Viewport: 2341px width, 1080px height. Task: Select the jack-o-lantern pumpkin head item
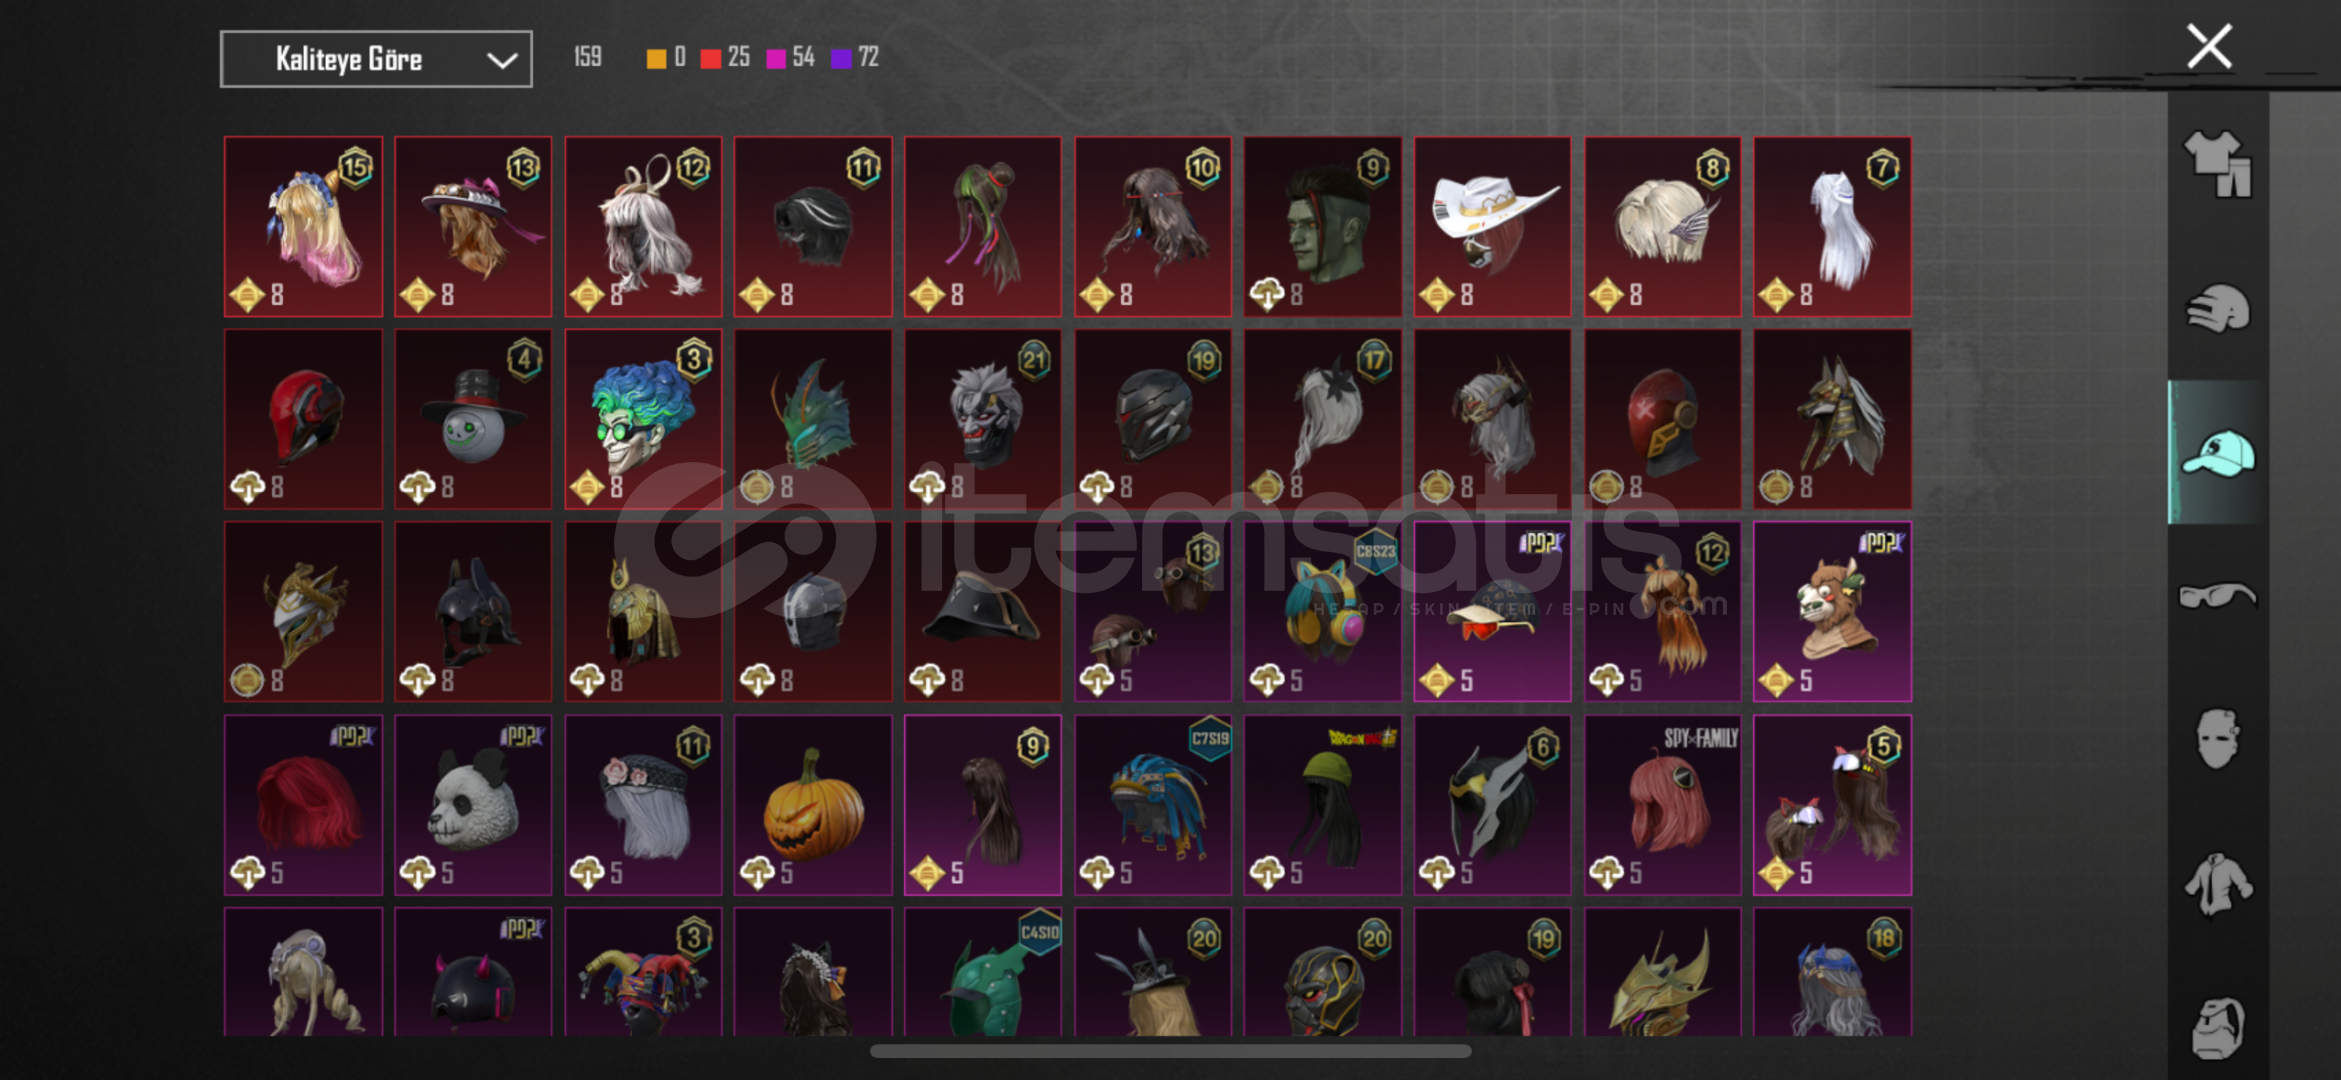click(813, 805)
